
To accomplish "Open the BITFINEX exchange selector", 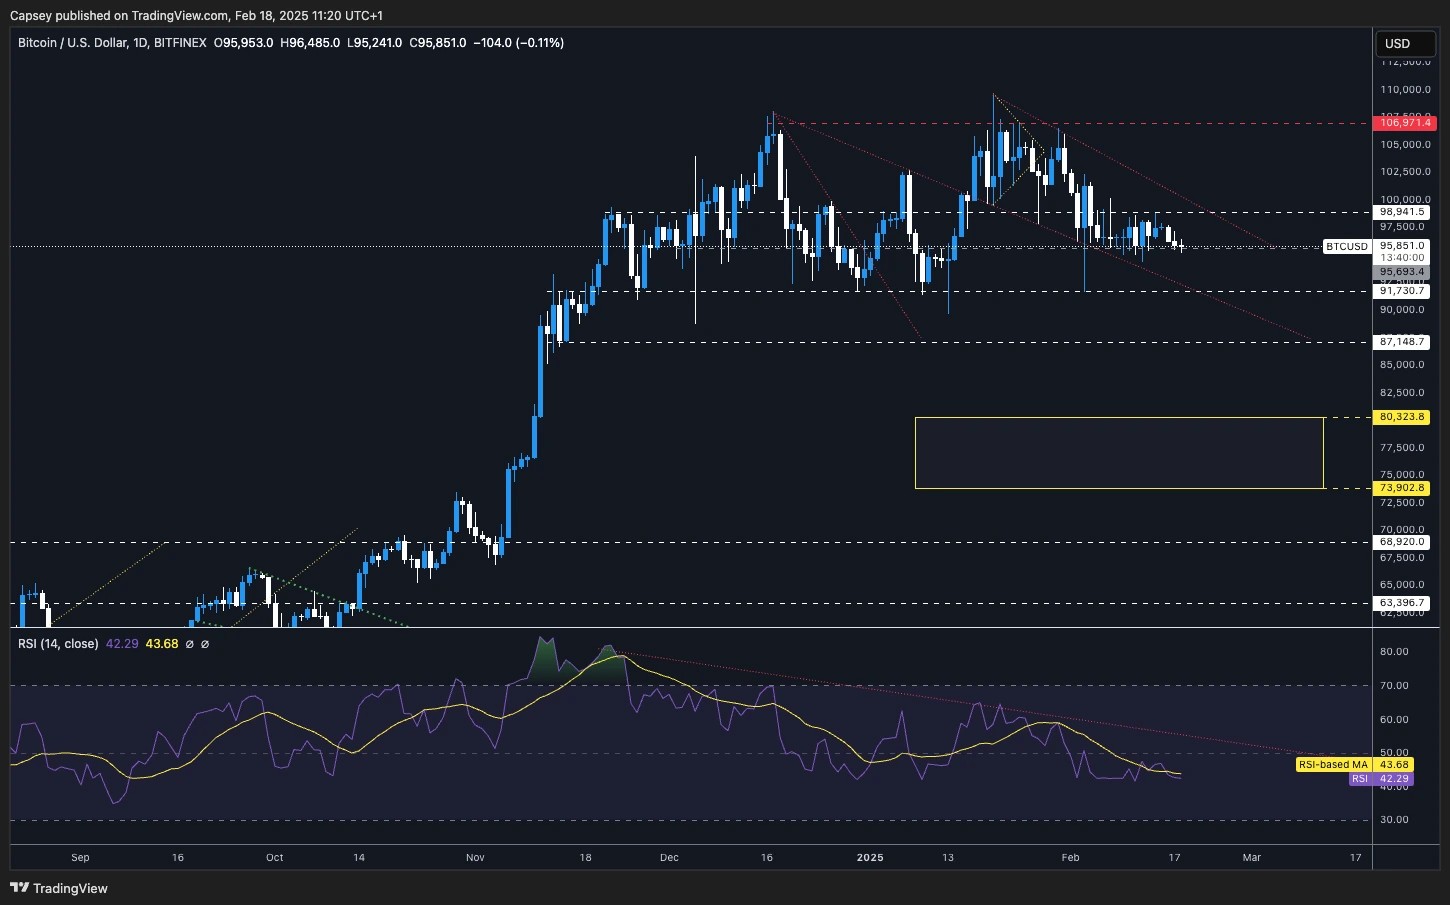I will [x=180, y=43].
